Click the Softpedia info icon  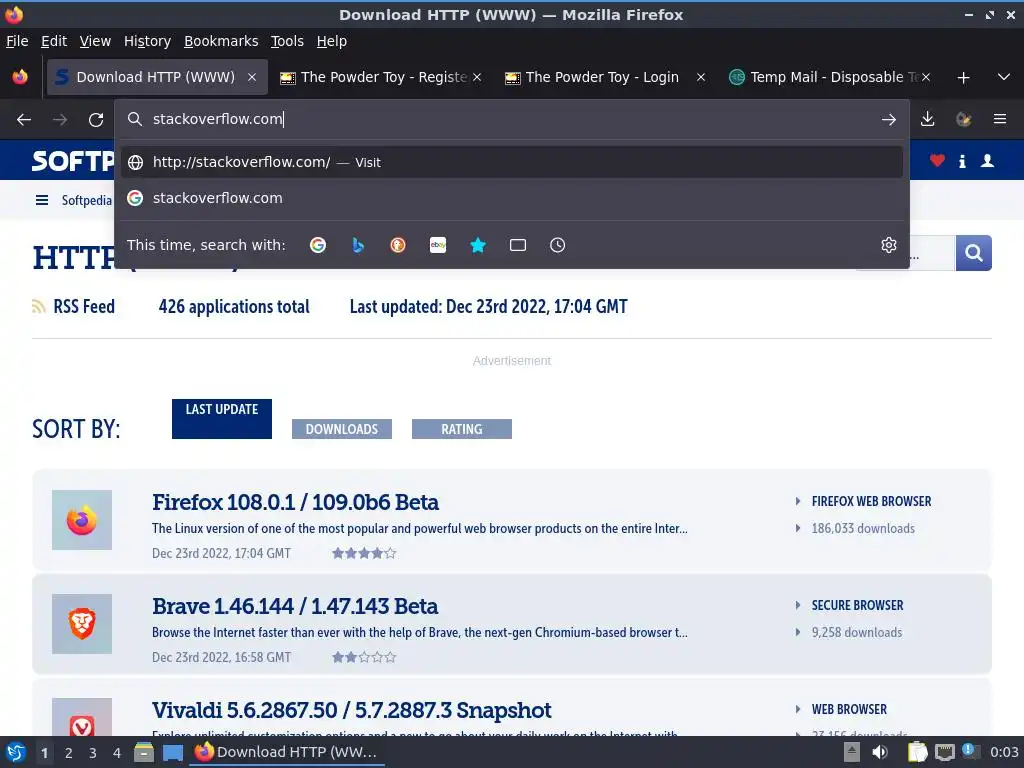pos(962,161)
